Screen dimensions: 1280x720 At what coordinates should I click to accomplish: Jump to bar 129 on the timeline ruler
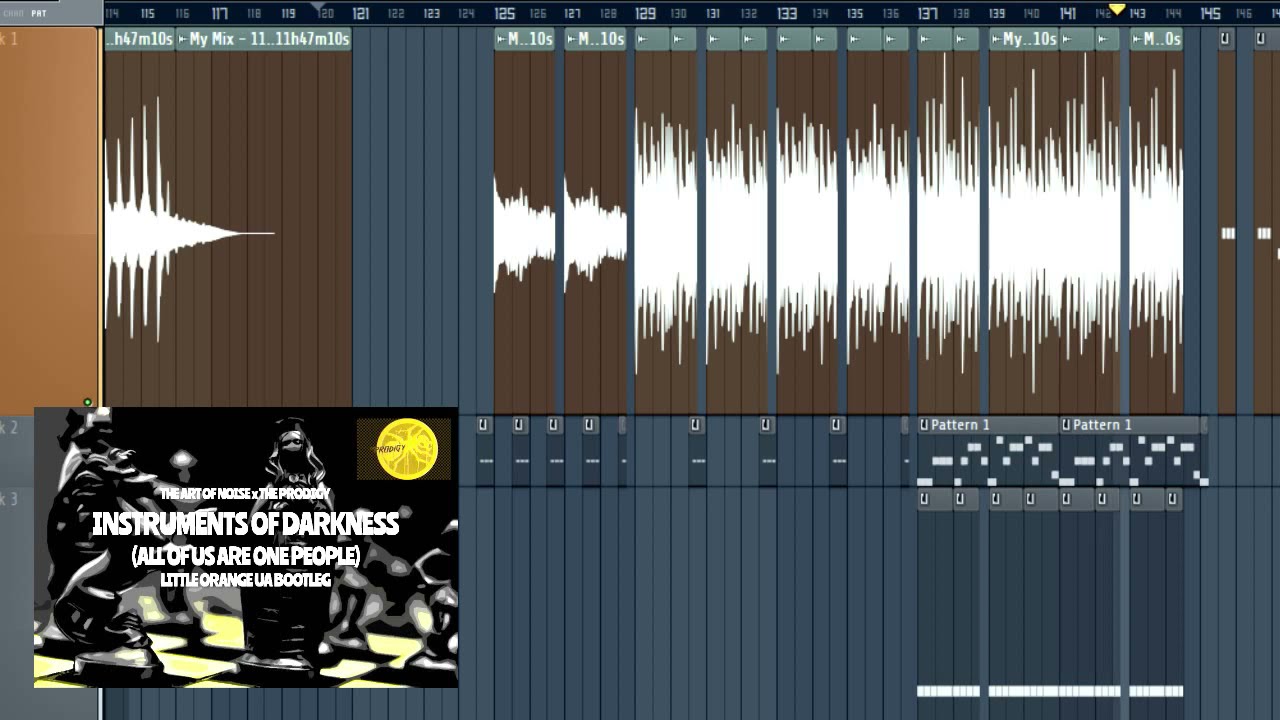point(645,13)
